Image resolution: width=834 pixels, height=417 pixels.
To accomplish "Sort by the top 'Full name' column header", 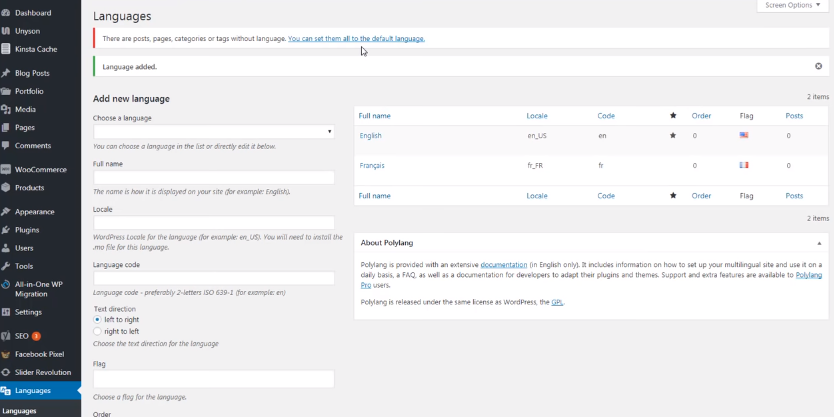I will point(374,115).
